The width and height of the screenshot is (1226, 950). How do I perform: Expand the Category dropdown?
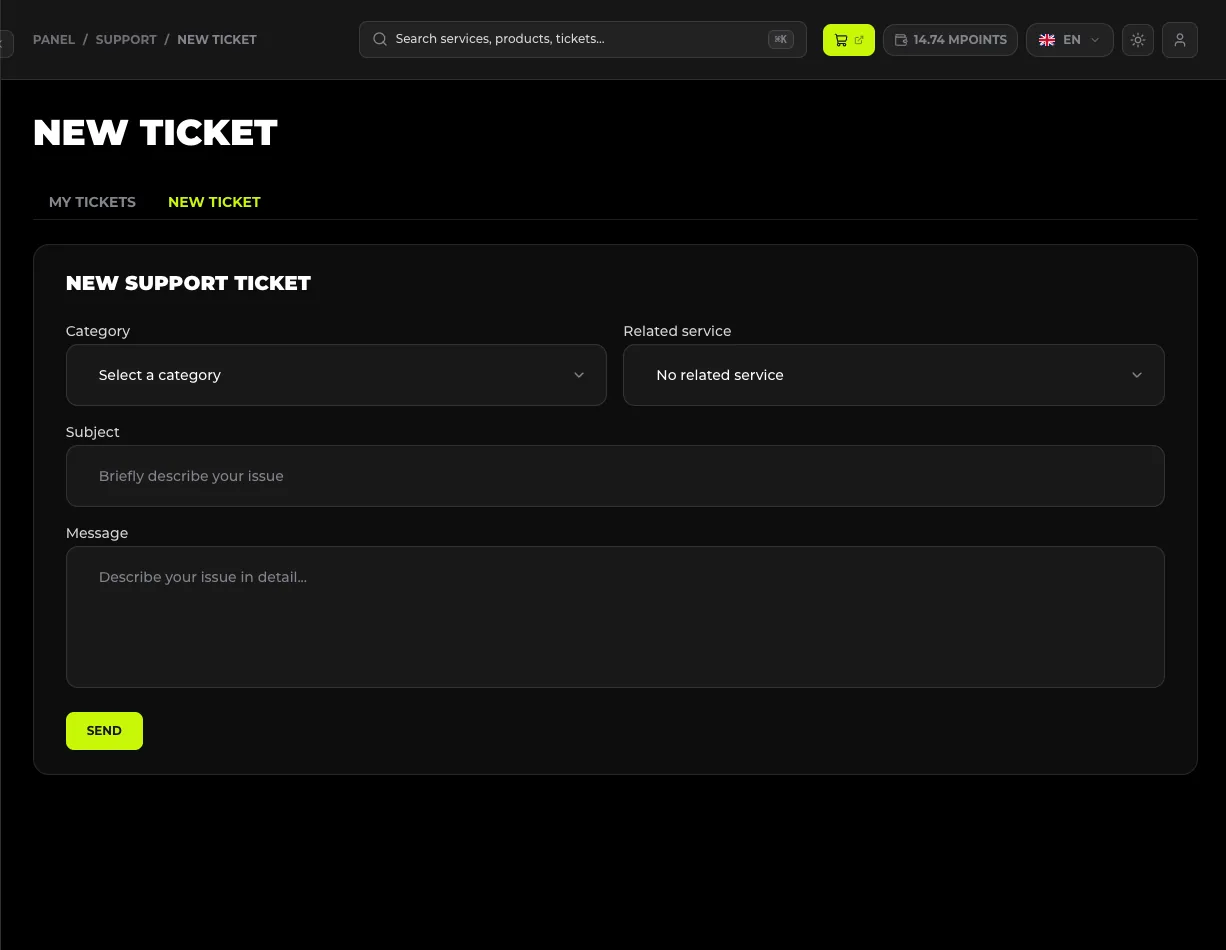(336, 375)
